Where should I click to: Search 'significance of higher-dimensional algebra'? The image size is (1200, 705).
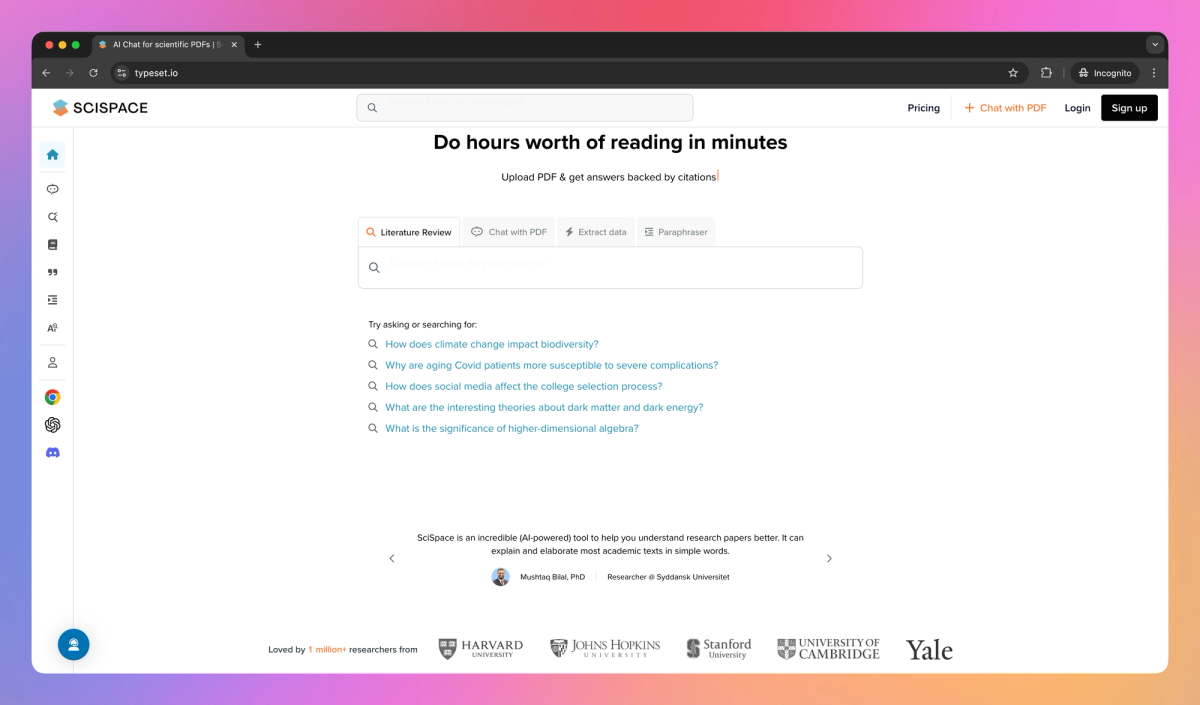pos(511,428)
